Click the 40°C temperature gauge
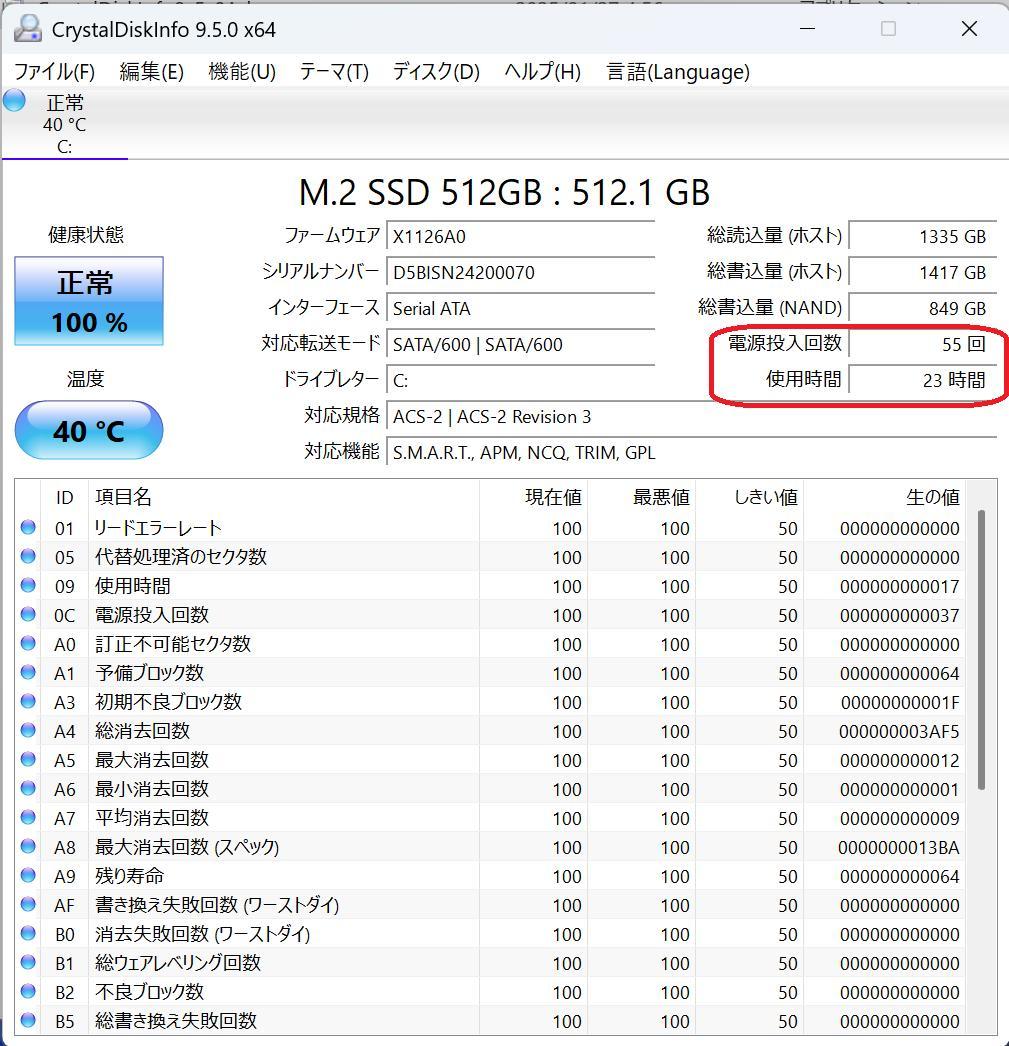The width and height of the screenshot is (1009, 1046). tap(87, 430)
